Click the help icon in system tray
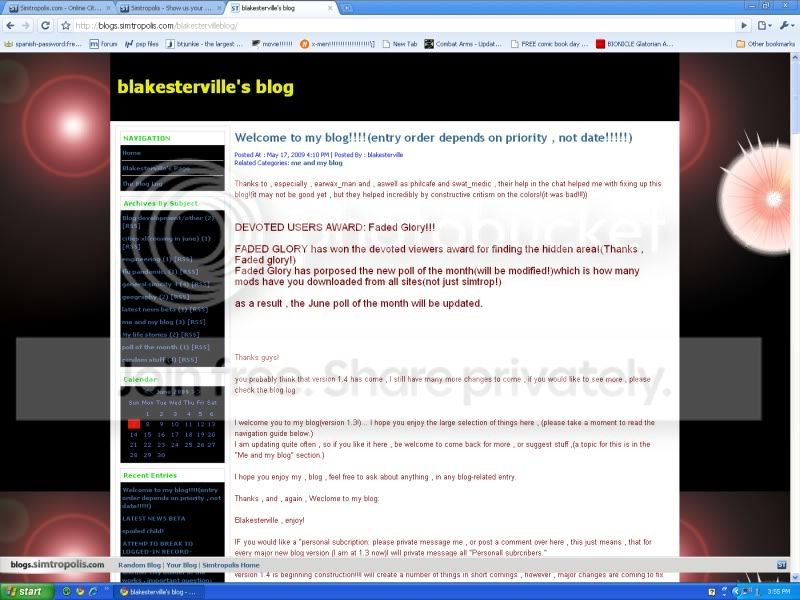The width and height of the screenshot is (800, 600). [x=712, y=592]
